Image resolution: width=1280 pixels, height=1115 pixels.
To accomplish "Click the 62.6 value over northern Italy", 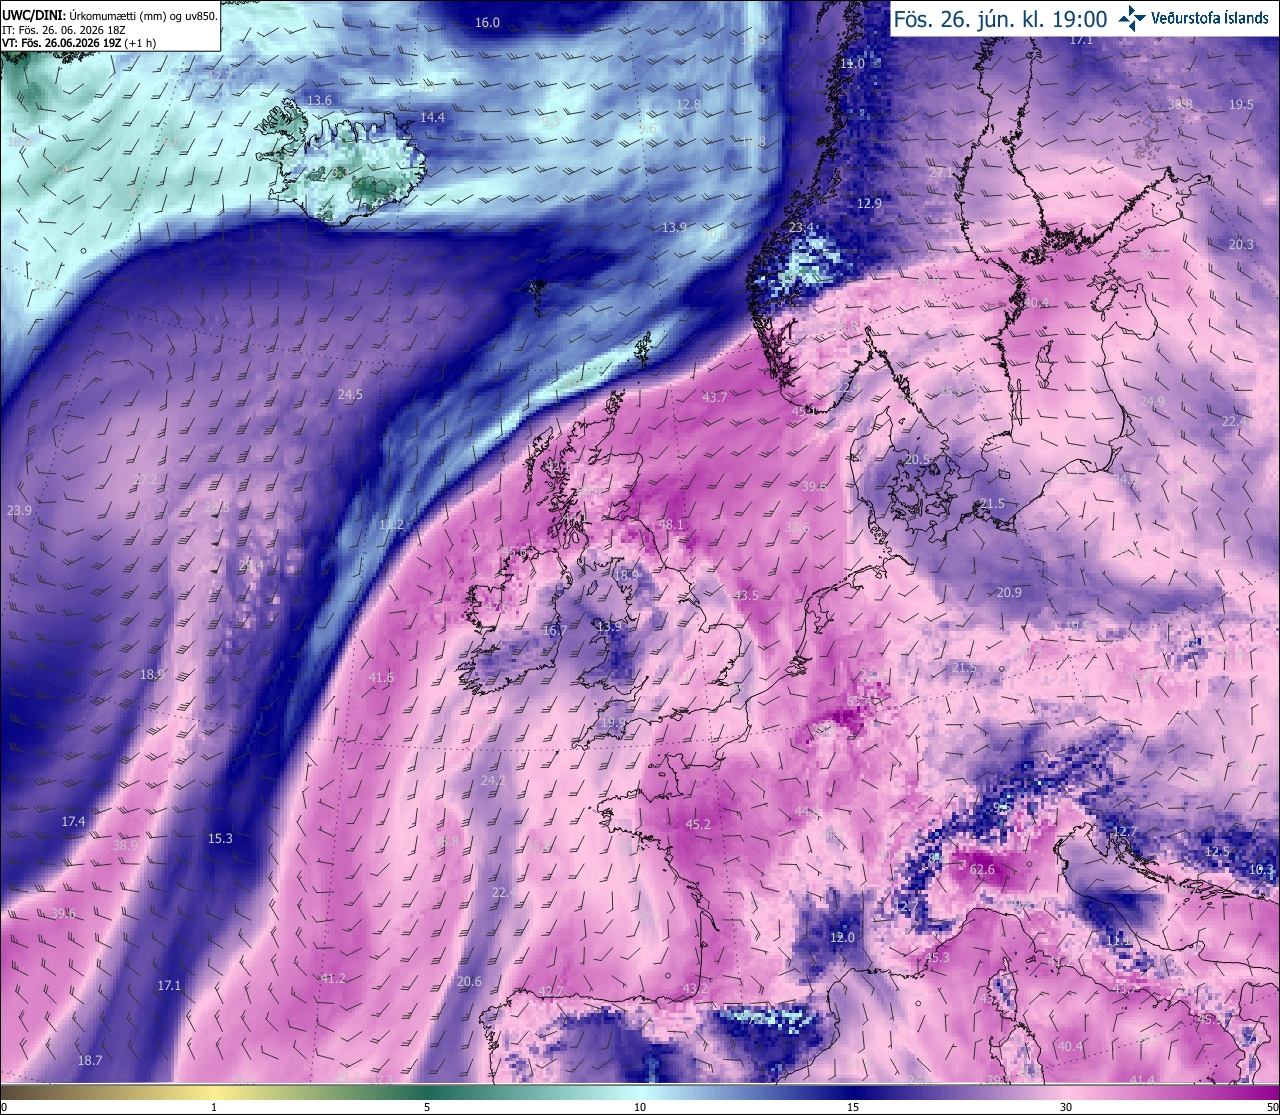I will [x=982, y=870].
